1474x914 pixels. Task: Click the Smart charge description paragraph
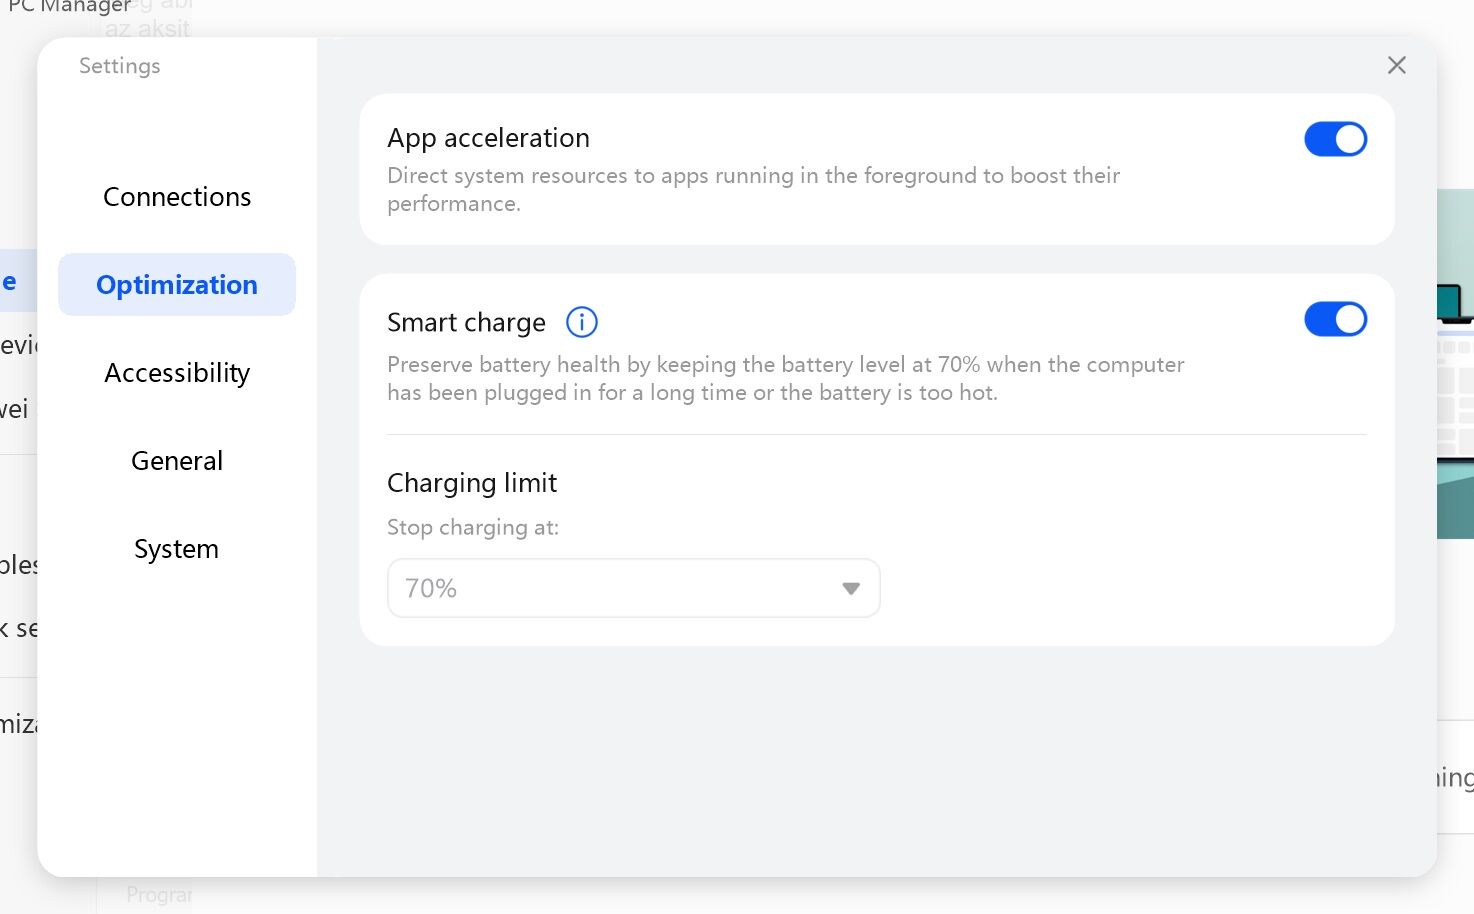(x=784, y=378)
